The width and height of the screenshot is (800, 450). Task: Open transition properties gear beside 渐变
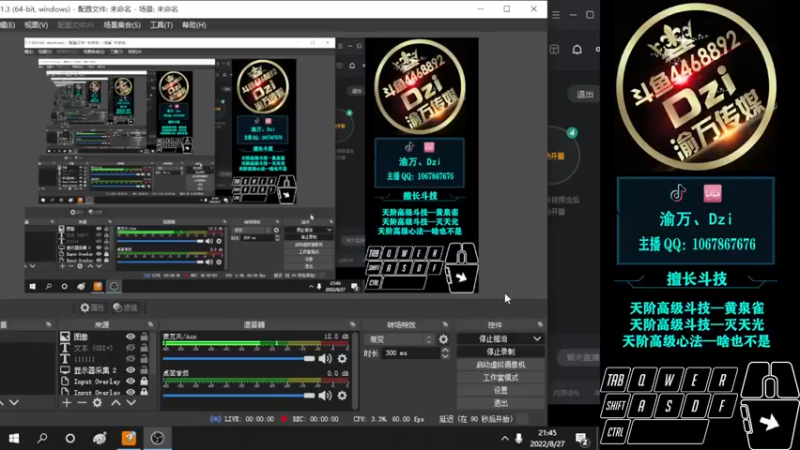[x=443, y=339]
